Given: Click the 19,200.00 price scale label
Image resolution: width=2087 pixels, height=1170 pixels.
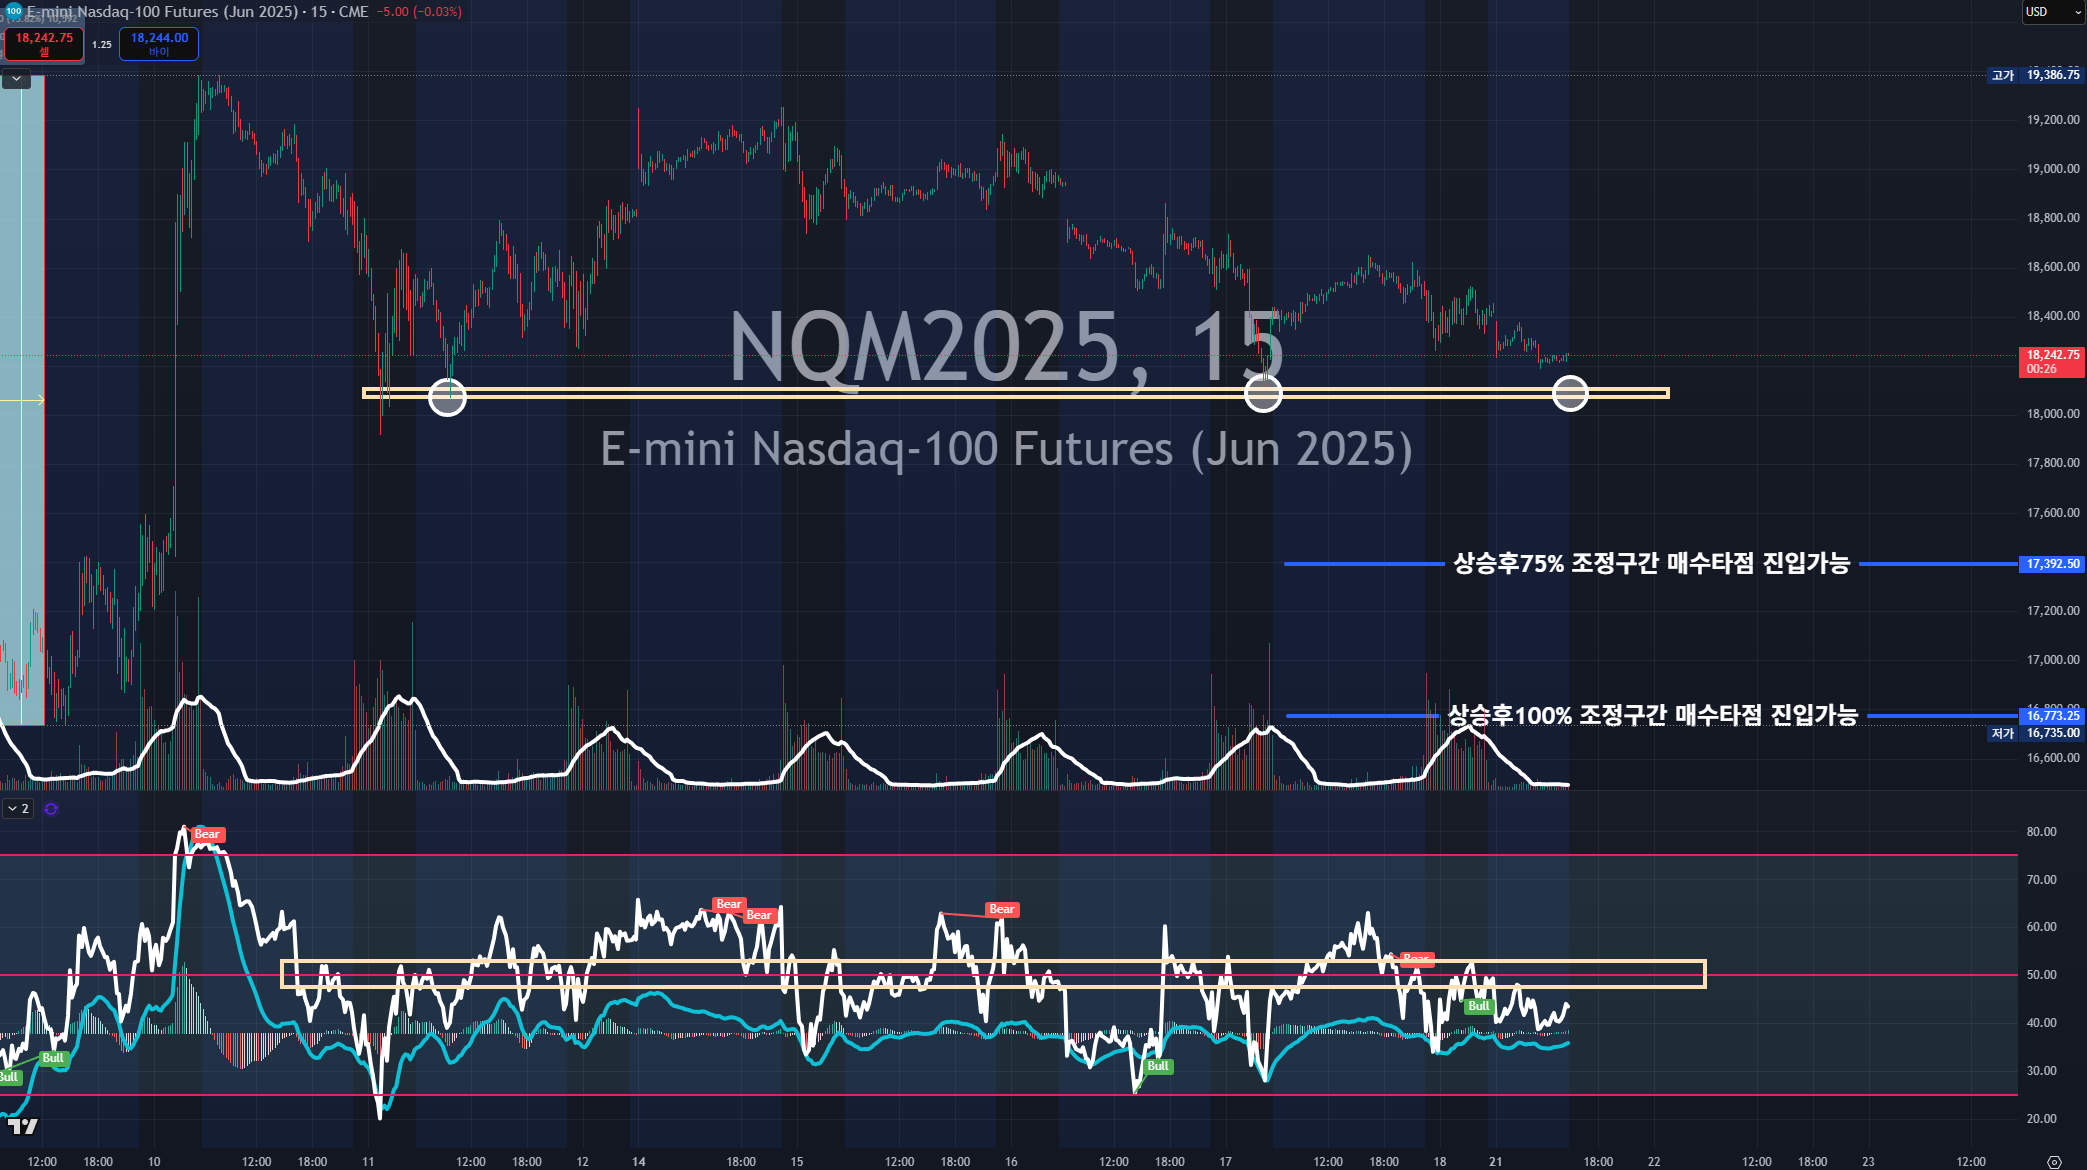Looking at the screenshot, I should [2053, 120].
